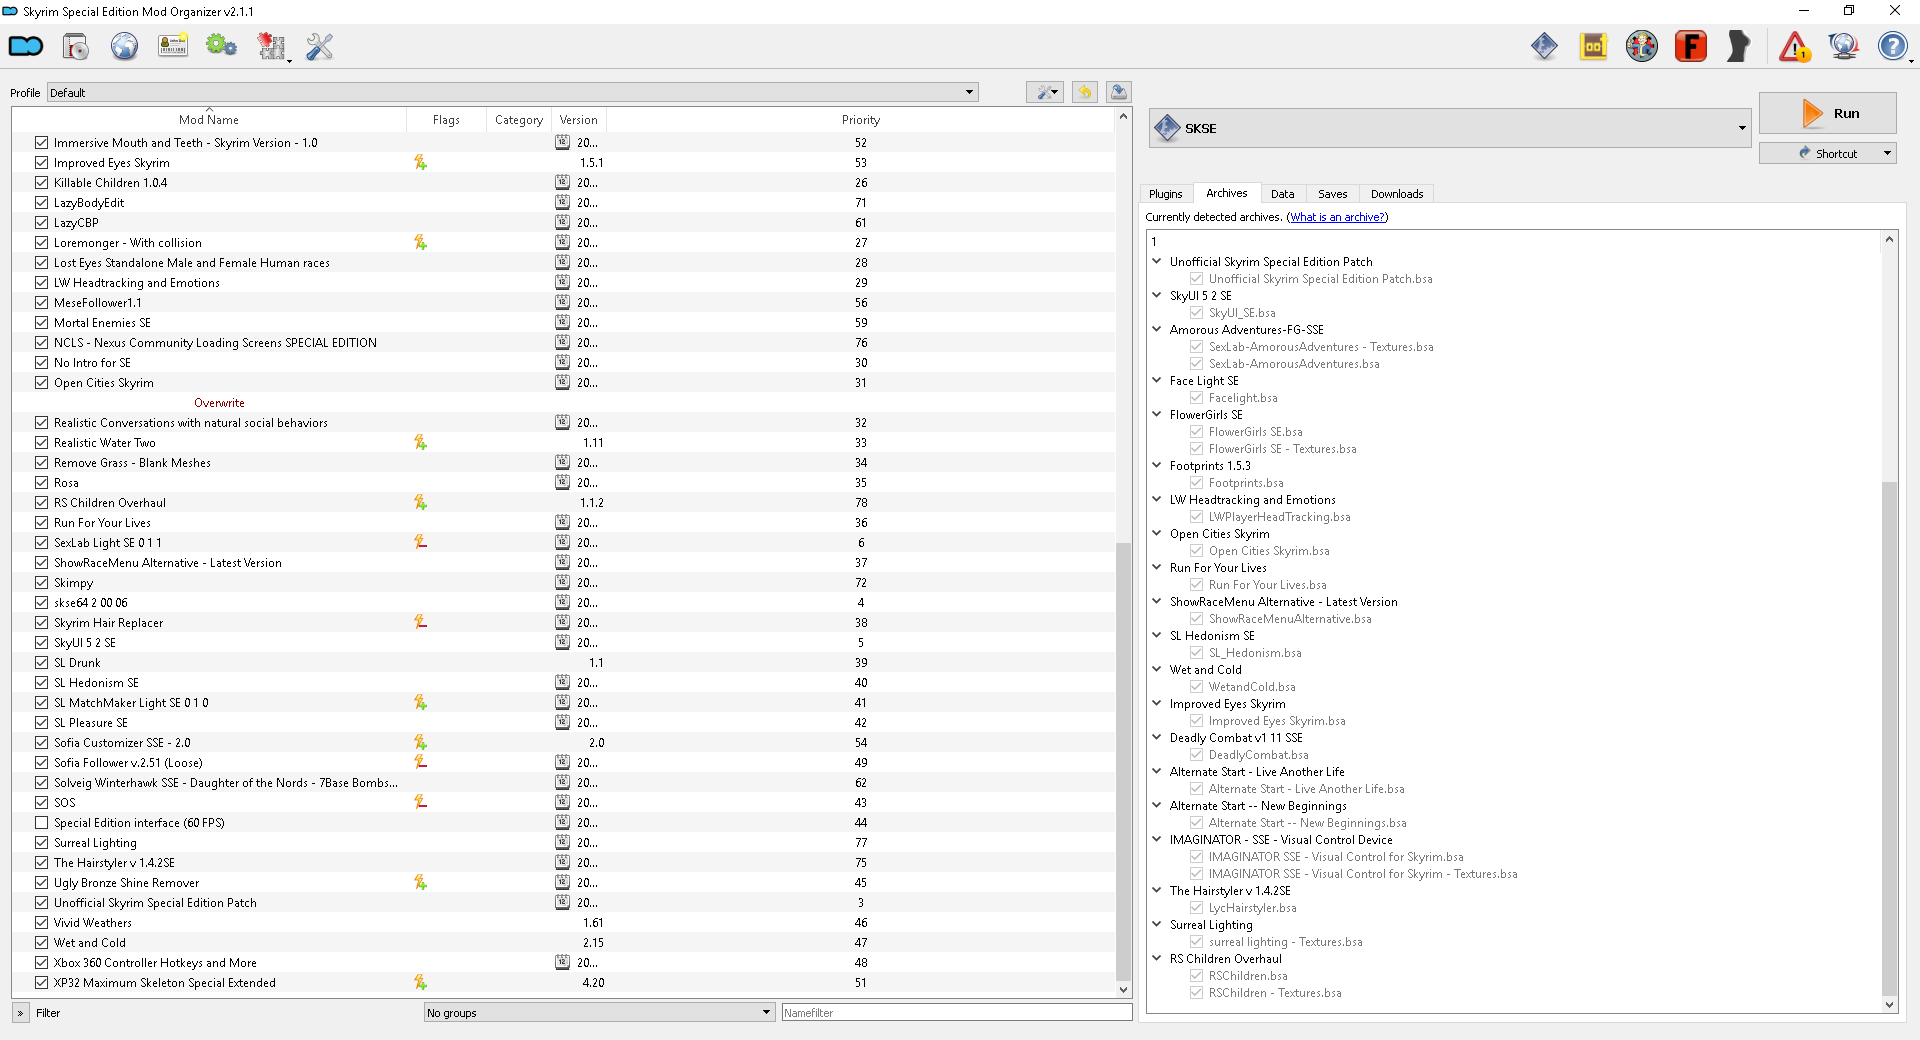Click the Update globe icon
Screen dimensions: 1920x1040
coord(1843,46)
